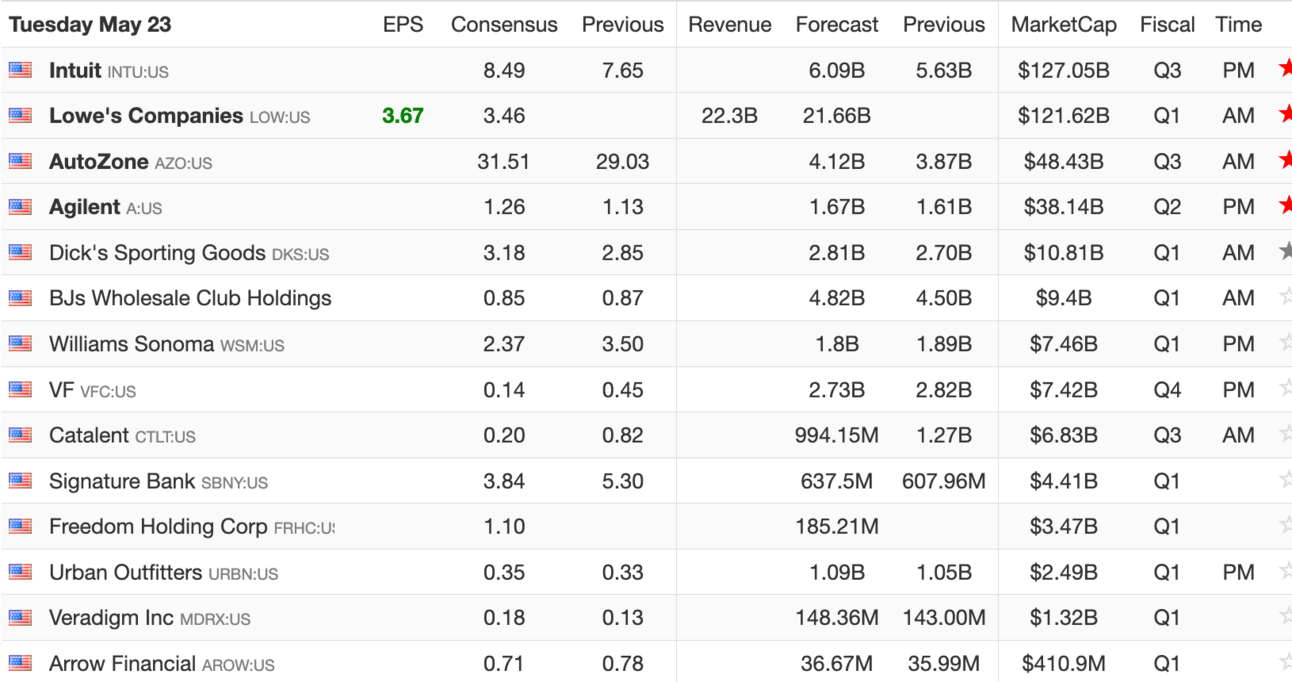
Task: Select AutoZone consensus value 31.51
Action: 504,161
